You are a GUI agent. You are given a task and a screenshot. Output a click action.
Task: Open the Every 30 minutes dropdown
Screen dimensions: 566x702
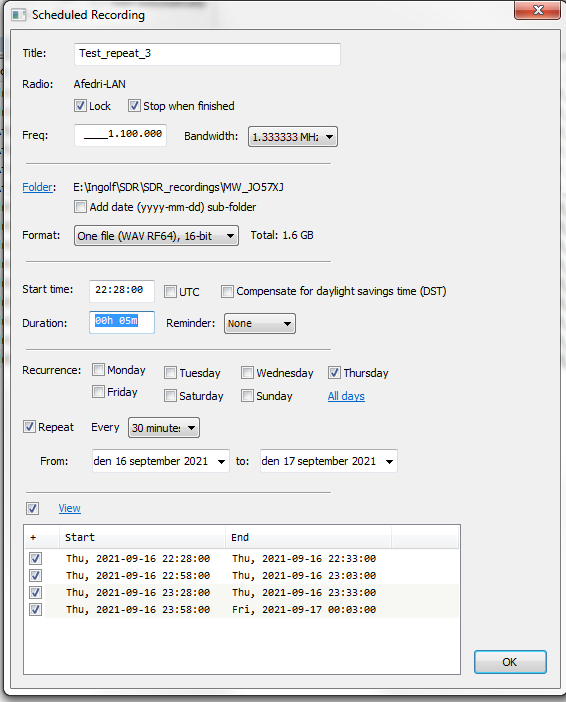[164, 428]
